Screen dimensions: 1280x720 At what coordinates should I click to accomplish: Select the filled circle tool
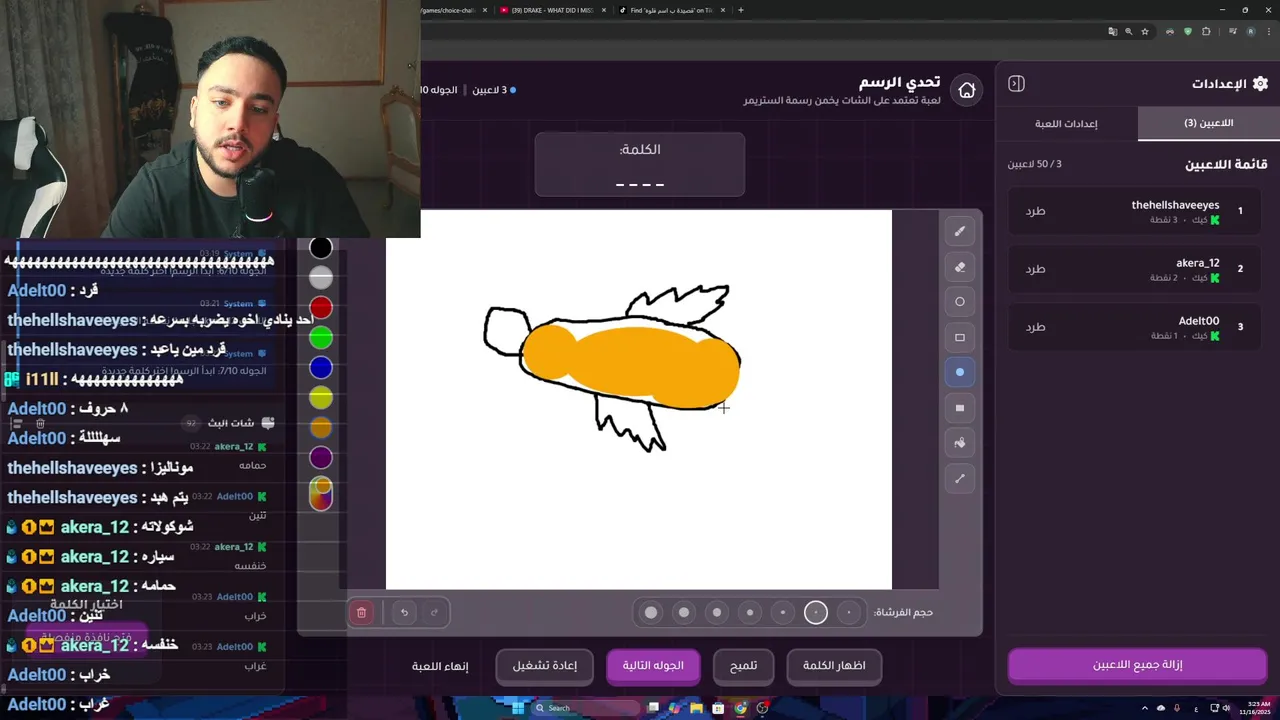pos(960,372)
